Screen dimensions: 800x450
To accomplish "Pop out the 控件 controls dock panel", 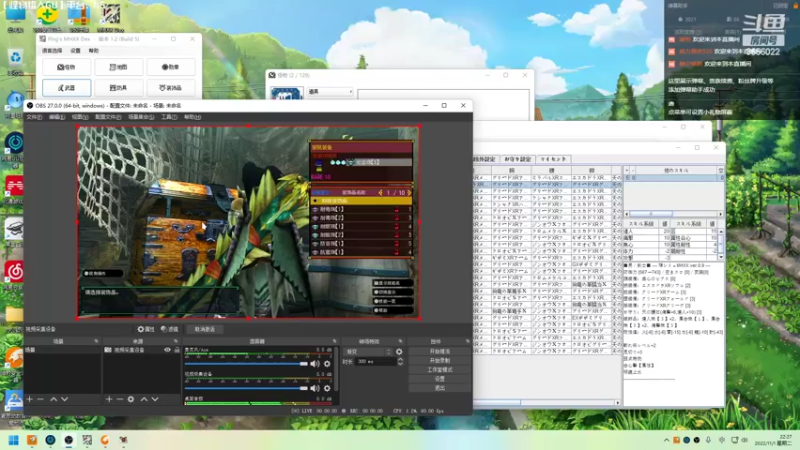I will click(x=467, y=341).
